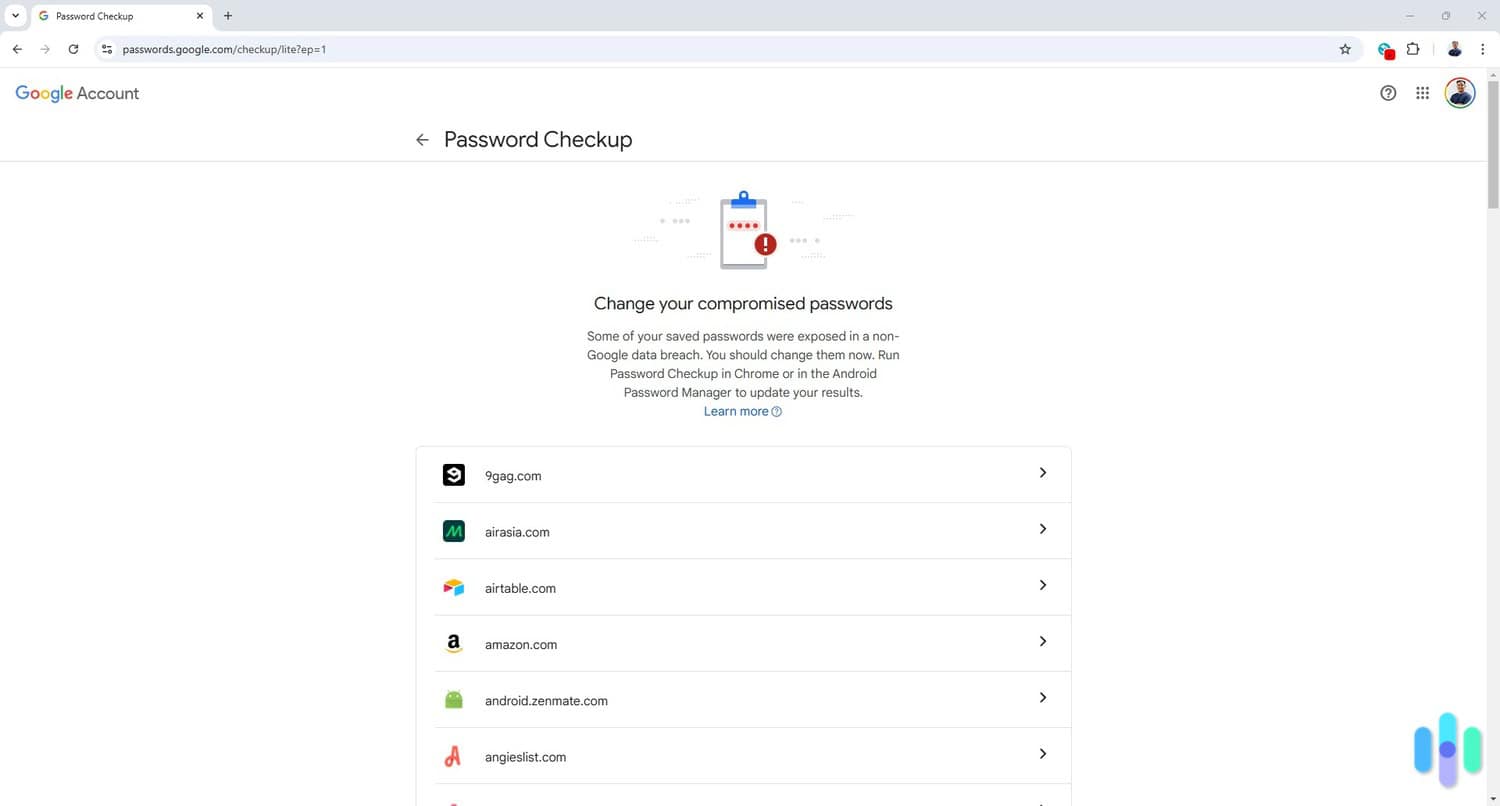Viewport: 1500px width, 806px height.
Task: Expand the amazon.com entry chevron
Action: tap(1043, 641)
